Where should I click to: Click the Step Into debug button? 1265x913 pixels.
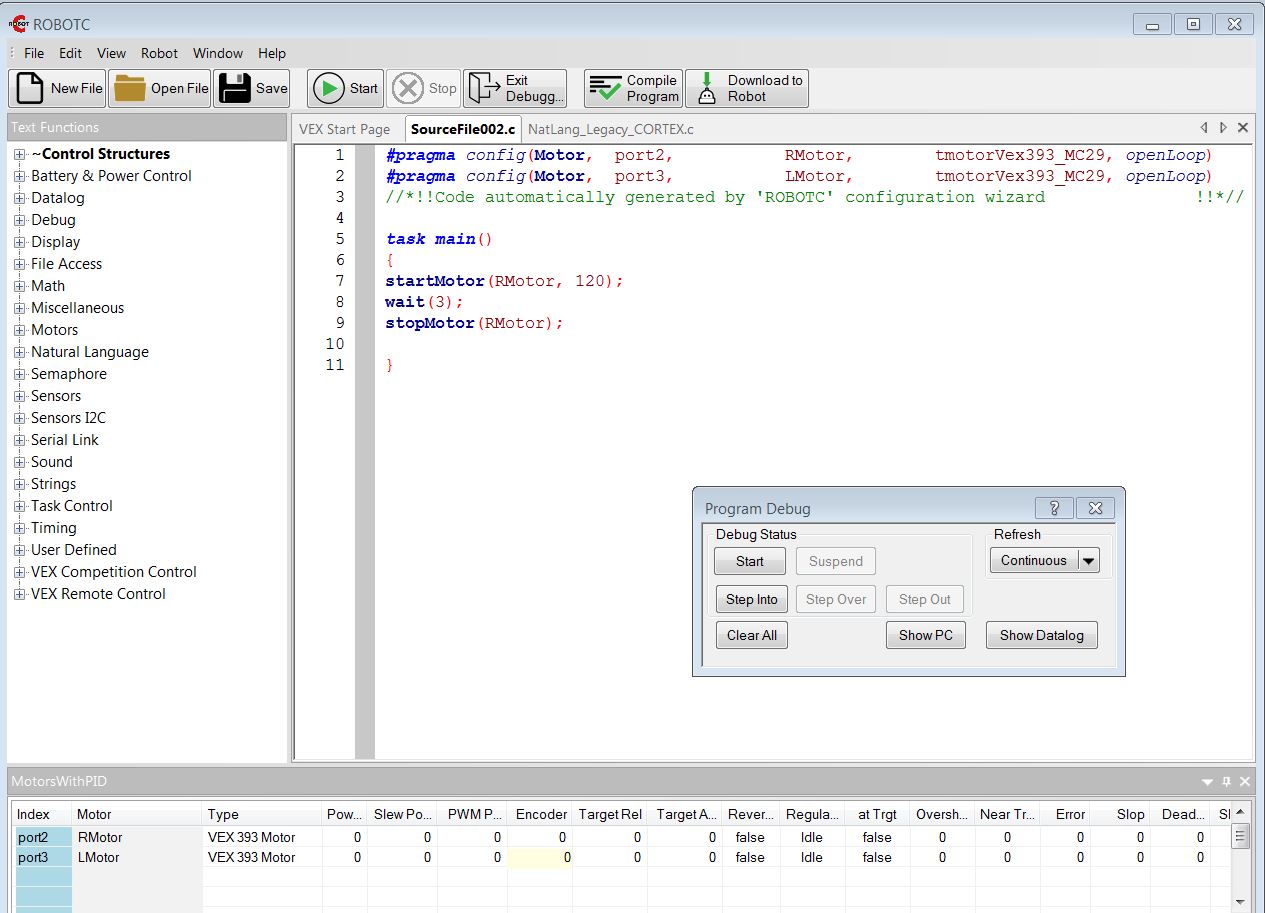pyautogui.click(x=751, y=599)
